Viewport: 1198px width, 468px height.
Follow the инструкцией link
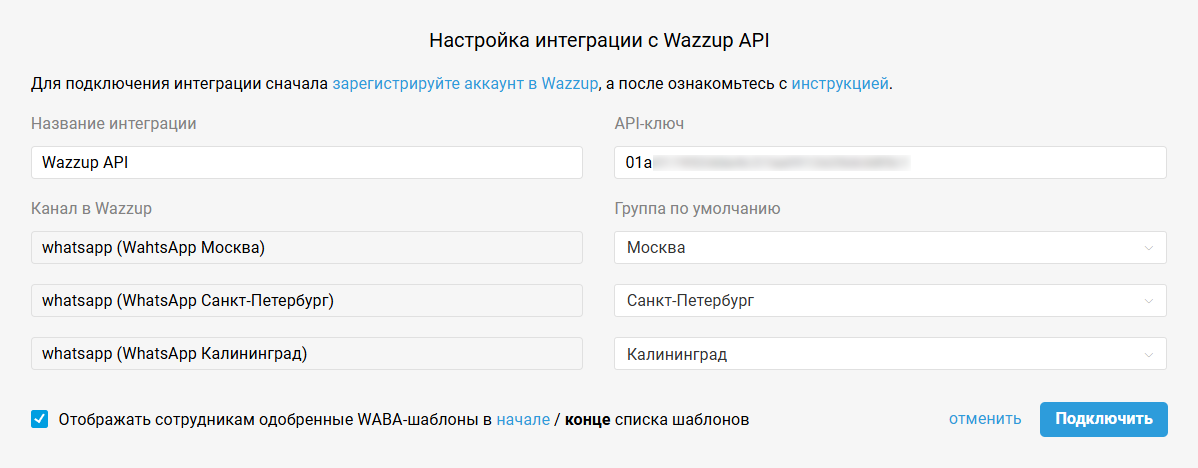(x=839, y=84)
